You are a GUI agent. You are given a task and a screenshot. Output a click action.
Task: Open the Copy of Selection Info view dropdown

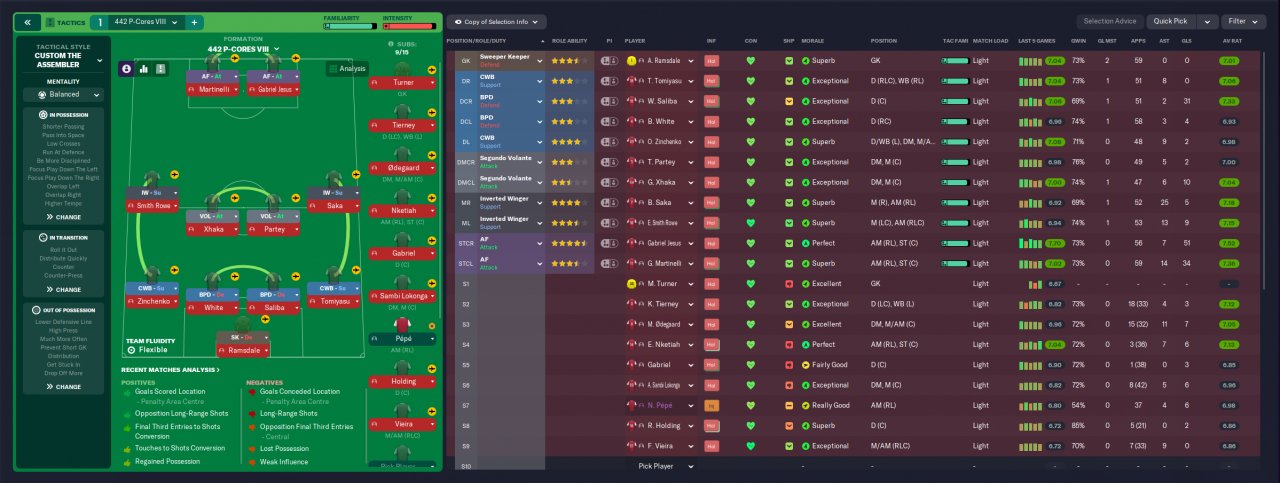click(x=496, y=21)
